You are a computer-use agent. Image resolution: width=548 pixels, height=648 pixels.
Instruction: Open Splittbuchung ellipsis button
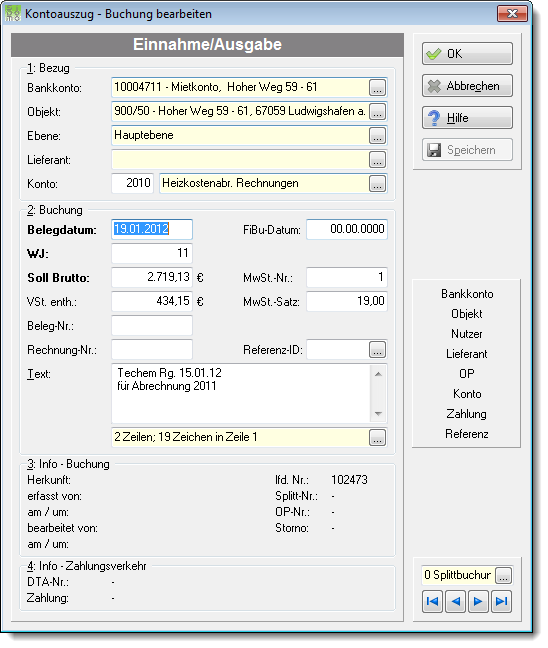pyautogui.click(x=503, y=576)
